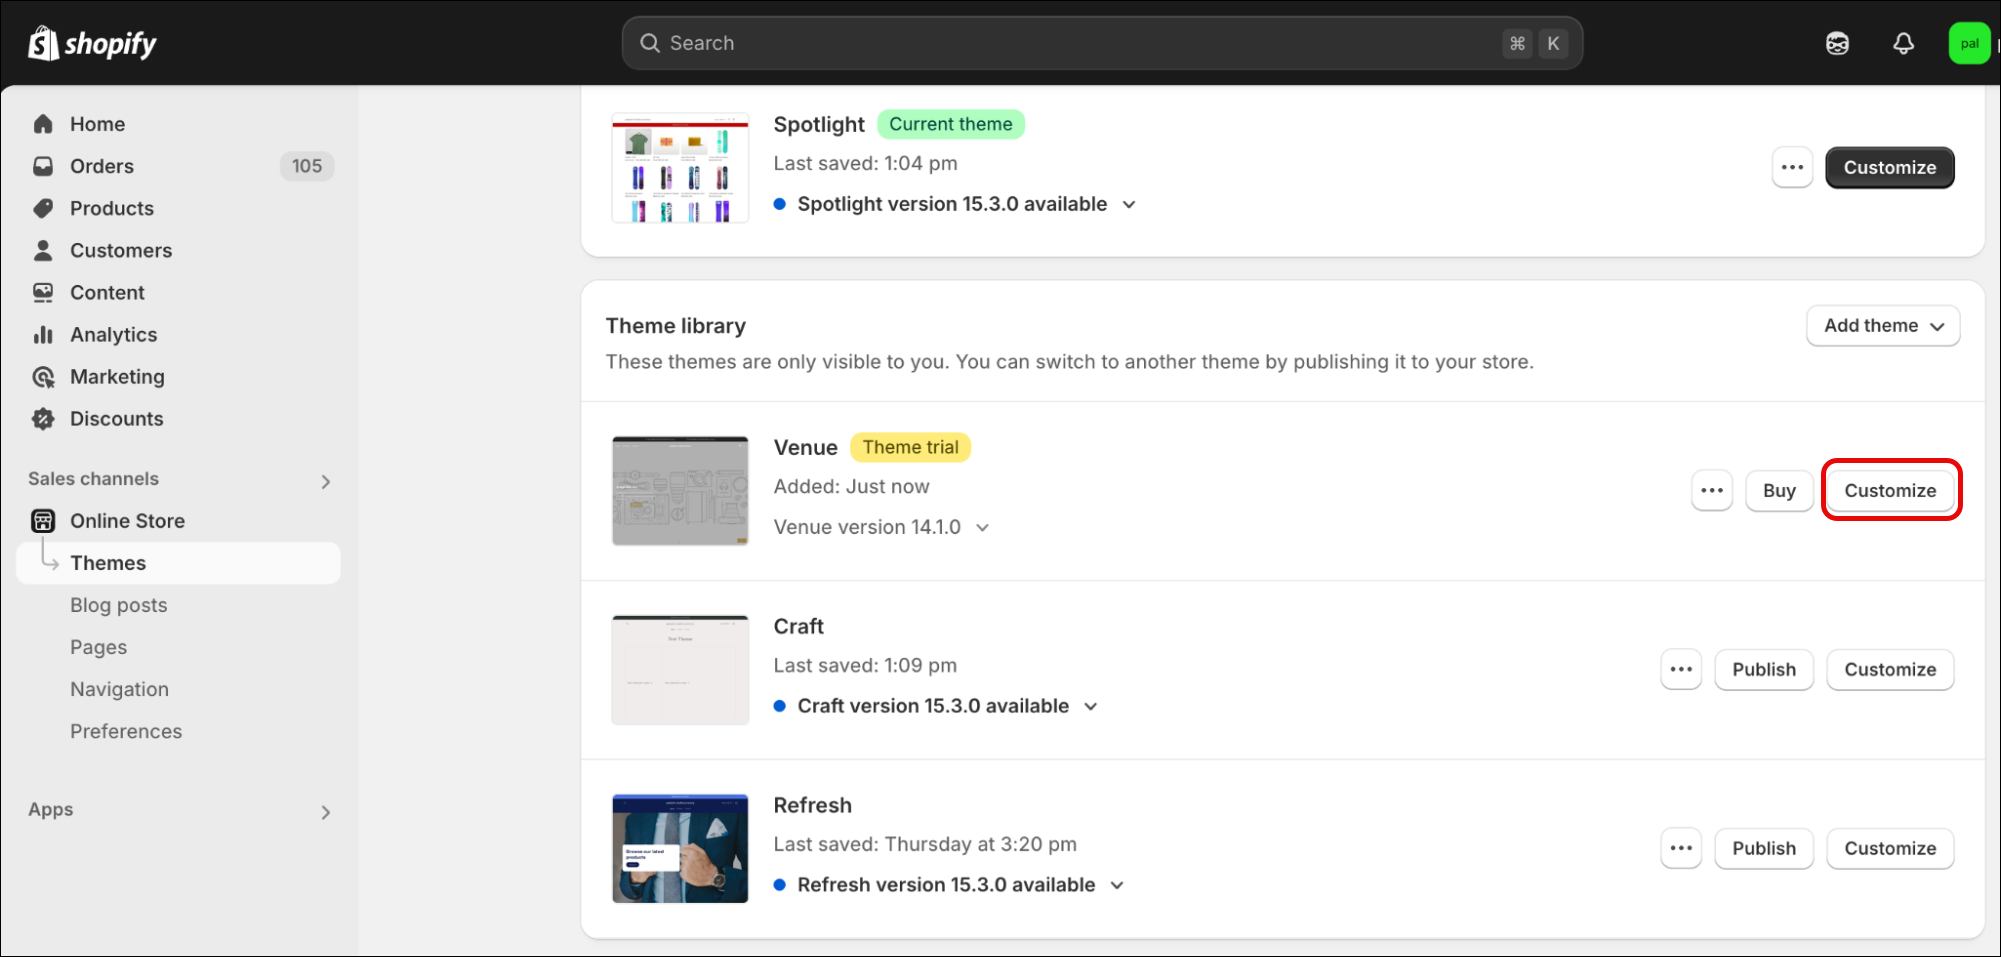
Task: Customize the Refresh theme
Action: (x=1890, y=848)
